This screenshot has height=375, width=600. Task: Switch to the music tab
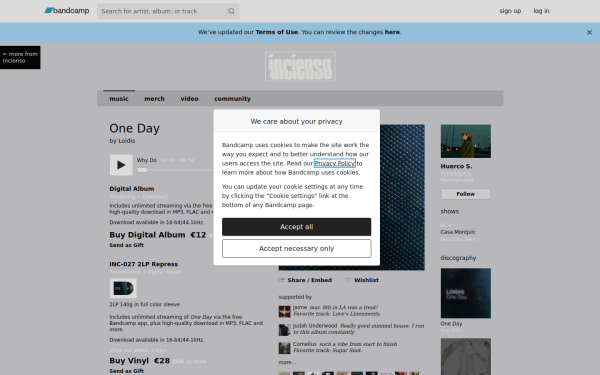119,99
